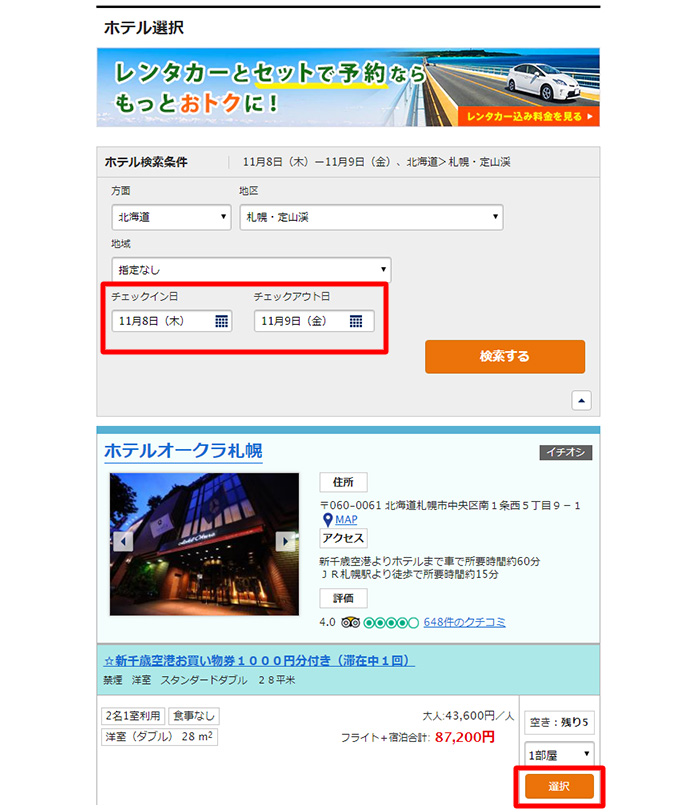
Task: Click the rental car promotion banner
Action: (x=348, y=87)
